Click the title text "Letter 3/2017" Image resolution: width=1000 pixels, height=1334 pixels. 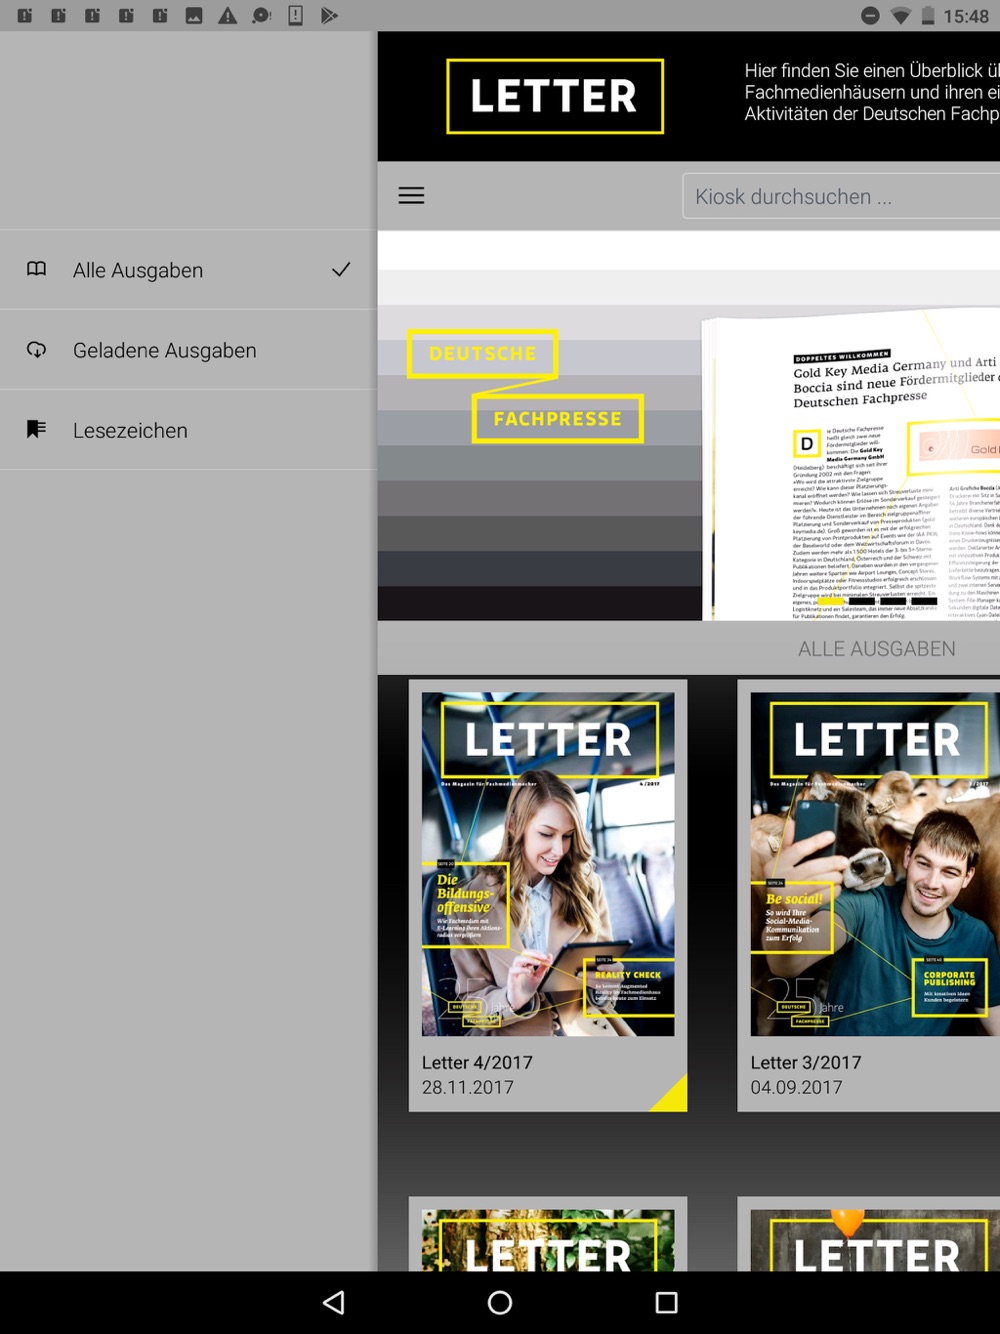pyautogui.click(x=806, y=1062)
